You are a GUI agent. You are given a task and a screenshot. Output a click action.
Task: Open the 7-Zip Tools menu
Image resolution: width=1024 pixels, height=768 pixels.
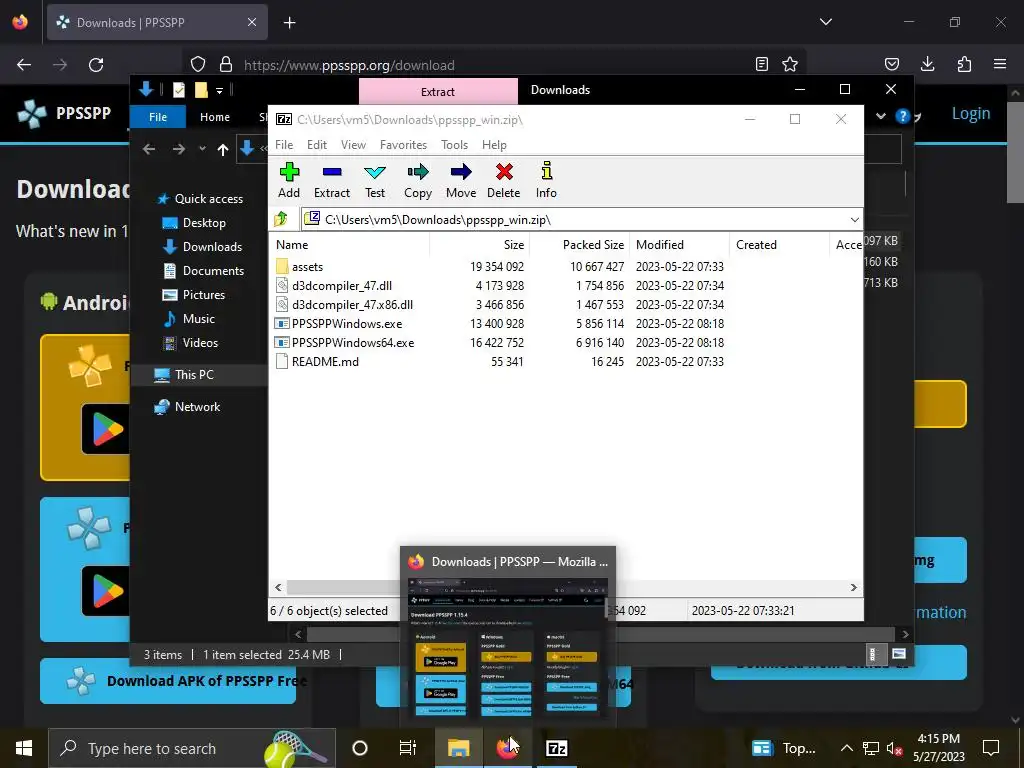coord(455,145)
